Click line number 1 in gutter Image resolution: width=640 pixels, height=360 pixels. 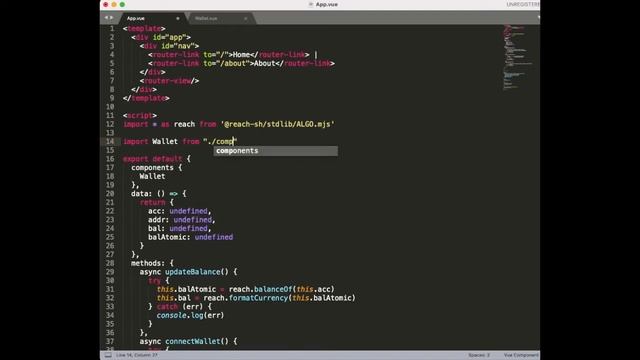click(112, 29)
